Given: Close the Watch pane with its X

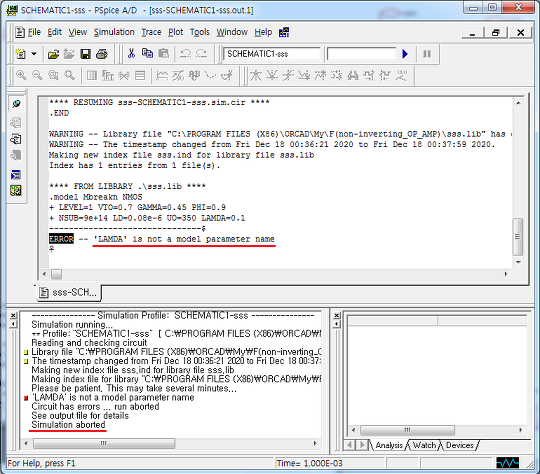Looking at the screenshot, I should [336, 315].
